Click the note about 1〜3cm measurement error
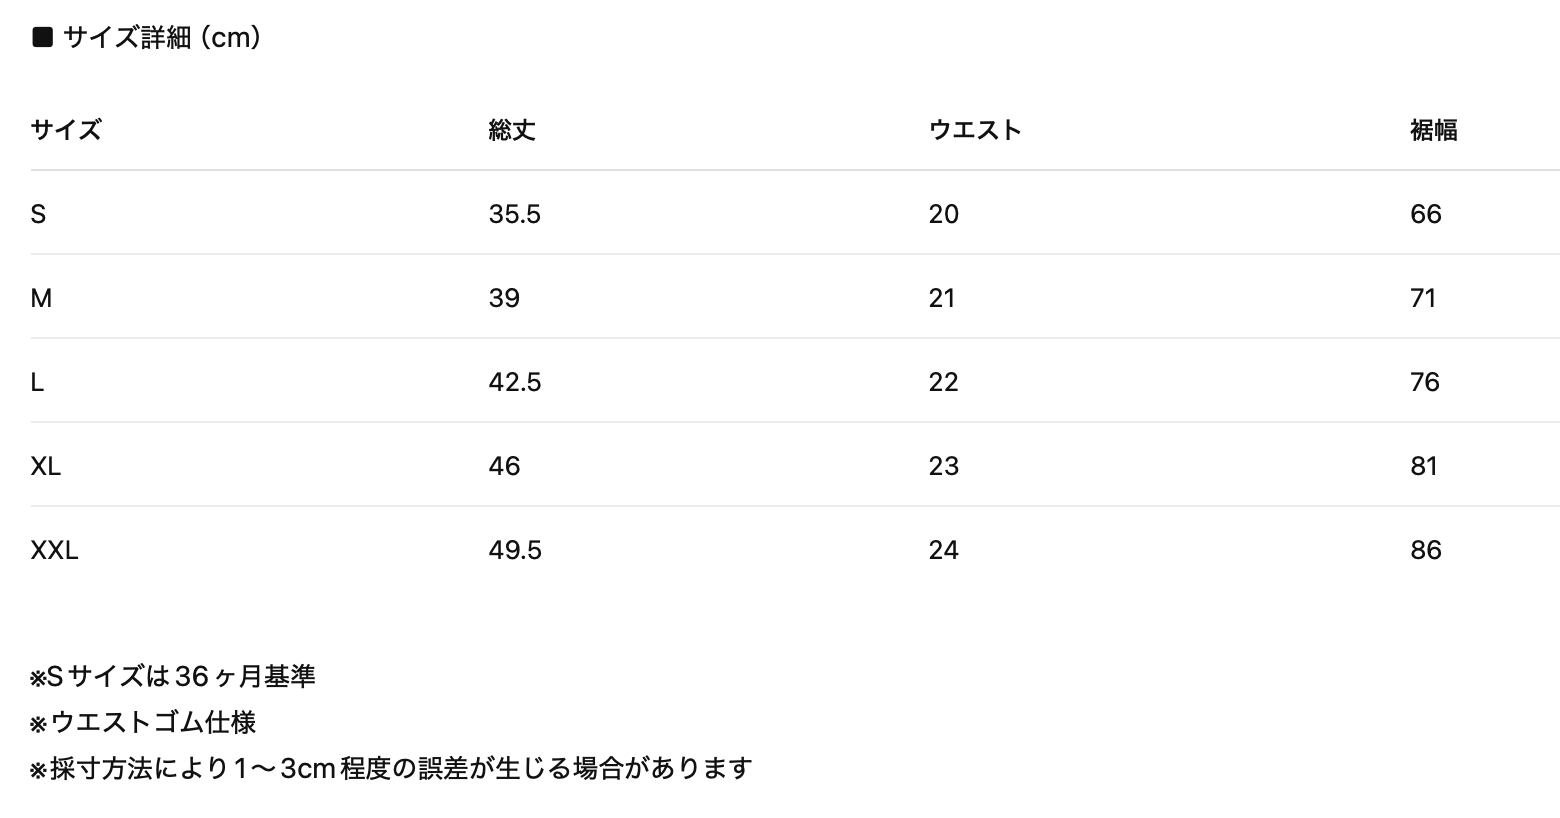The width and height of the screenshot is (1560, 818). [390, 768]
